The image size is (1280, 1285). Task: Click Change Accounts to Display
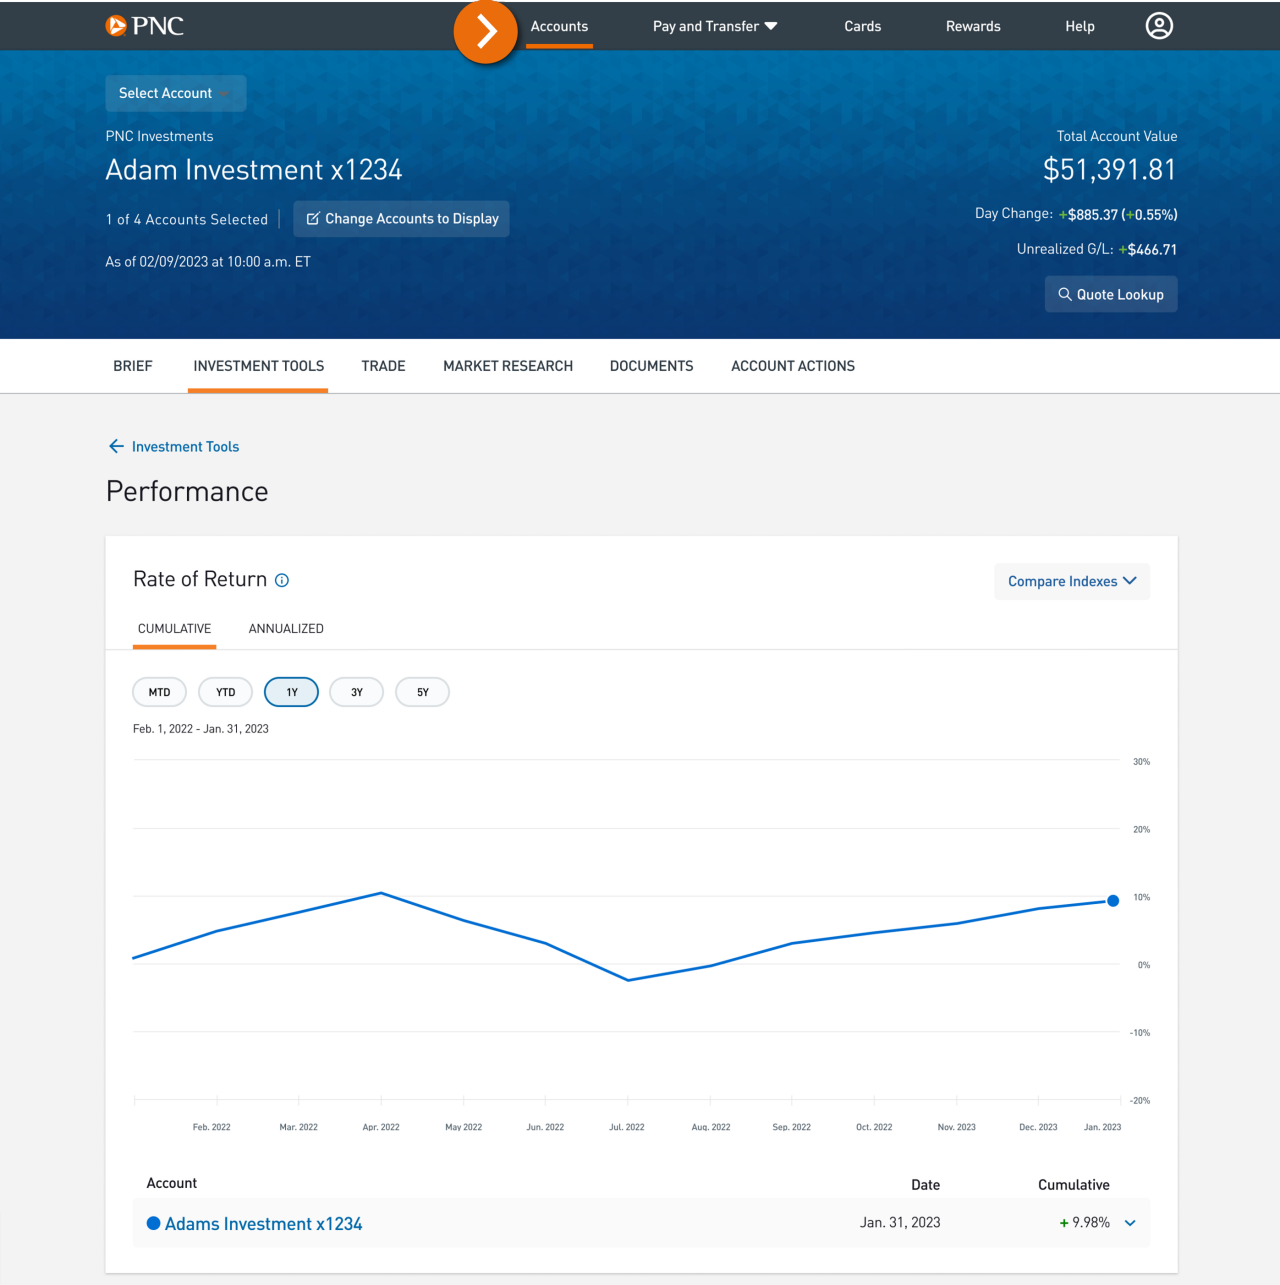pyautogui.click(x=401, y=218)
